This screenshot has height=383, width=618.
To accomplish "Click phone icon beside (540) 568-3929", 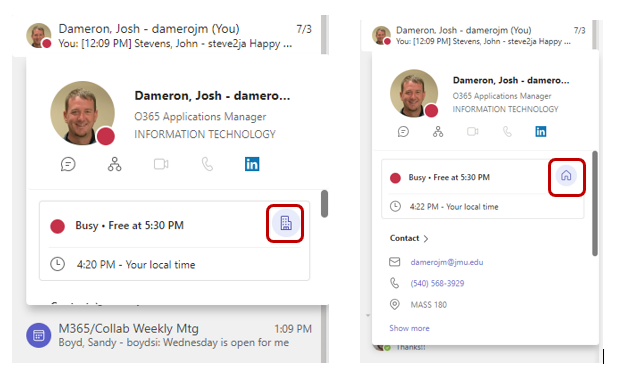I will tap(395, 283).
